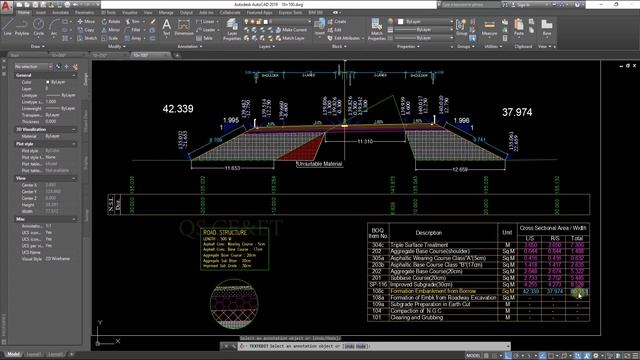
Task: Click the Stretch tool
Action: pyautogui.click(x=87, y=38)
